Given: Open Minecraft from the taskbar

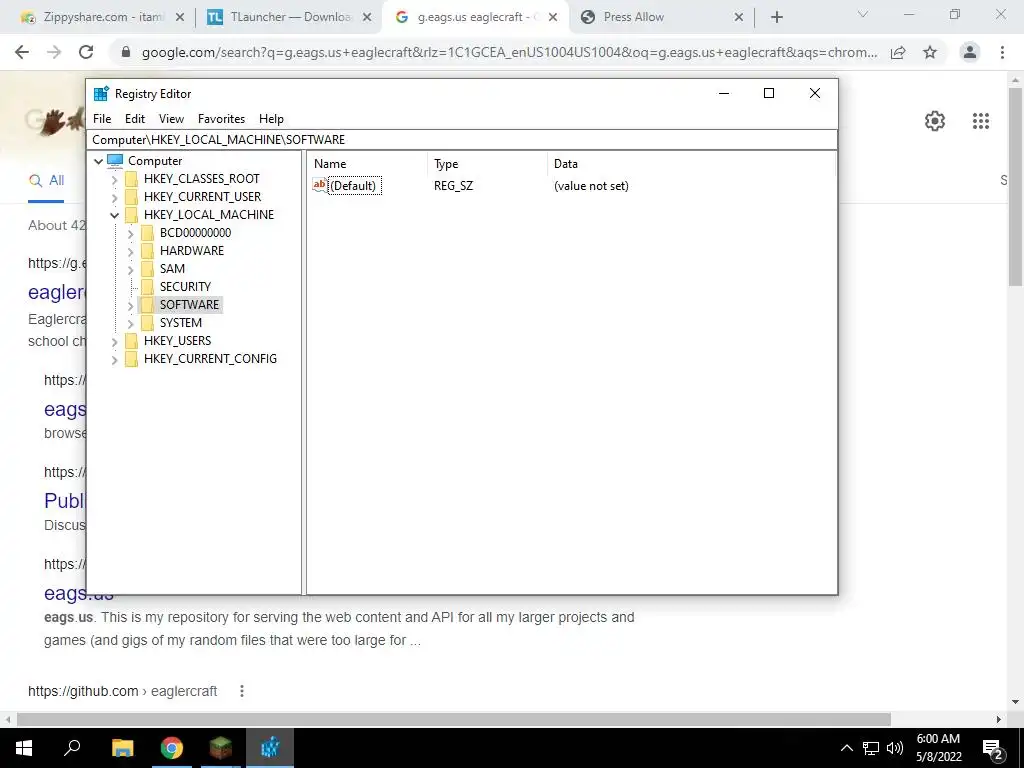Looking at the screenshot, I should point(221,748).
